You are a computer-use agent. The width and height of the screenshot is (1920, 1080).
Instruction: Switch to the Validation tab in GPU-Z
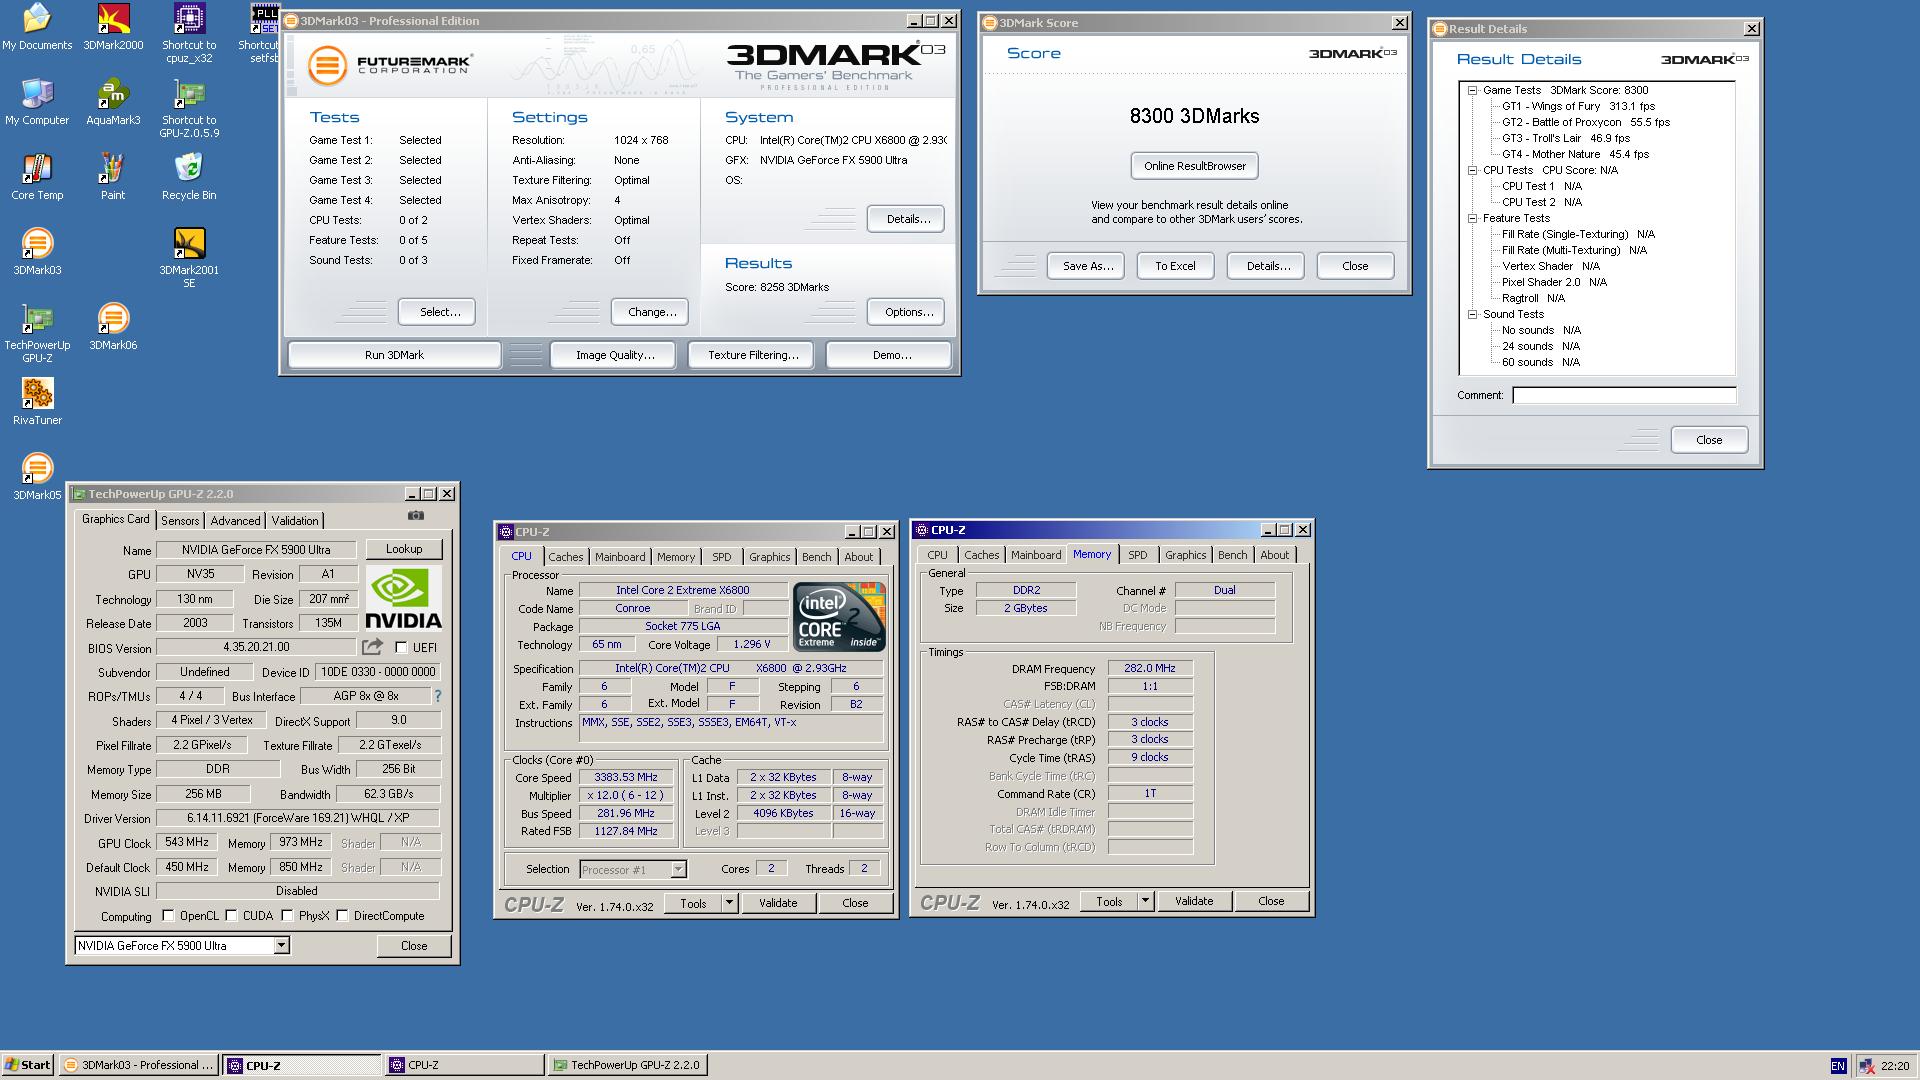[x=295, y=521]
